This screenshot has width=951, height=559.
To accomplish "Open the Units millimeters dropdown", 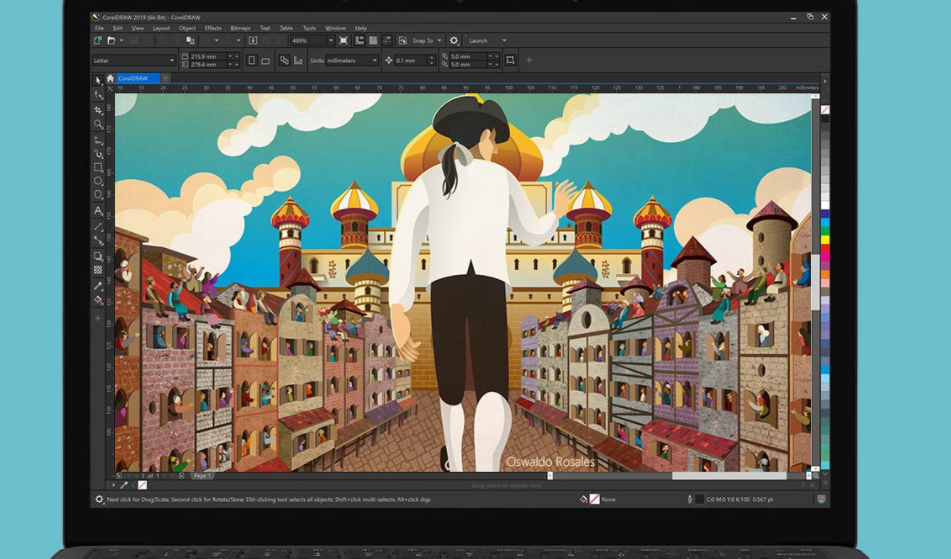I will pyautogui.click(x=375, y=61).
